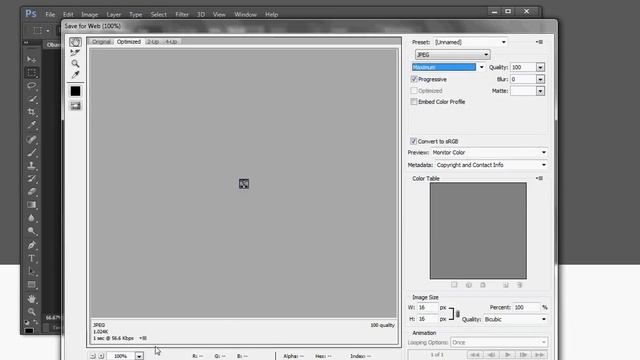Click the image width input field
The image size is (640, 360).
(427, 307)
